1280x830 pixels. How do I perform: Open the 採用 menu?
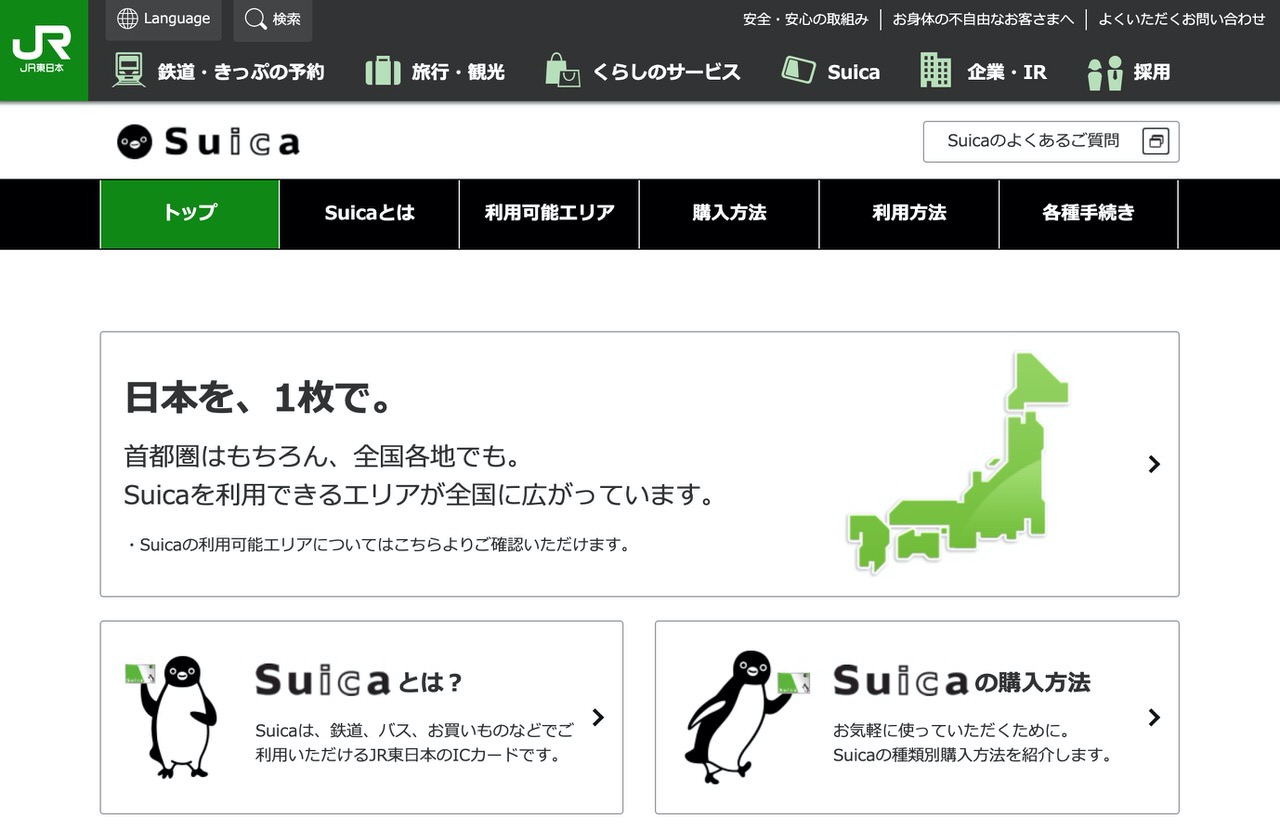[1128, 71]
